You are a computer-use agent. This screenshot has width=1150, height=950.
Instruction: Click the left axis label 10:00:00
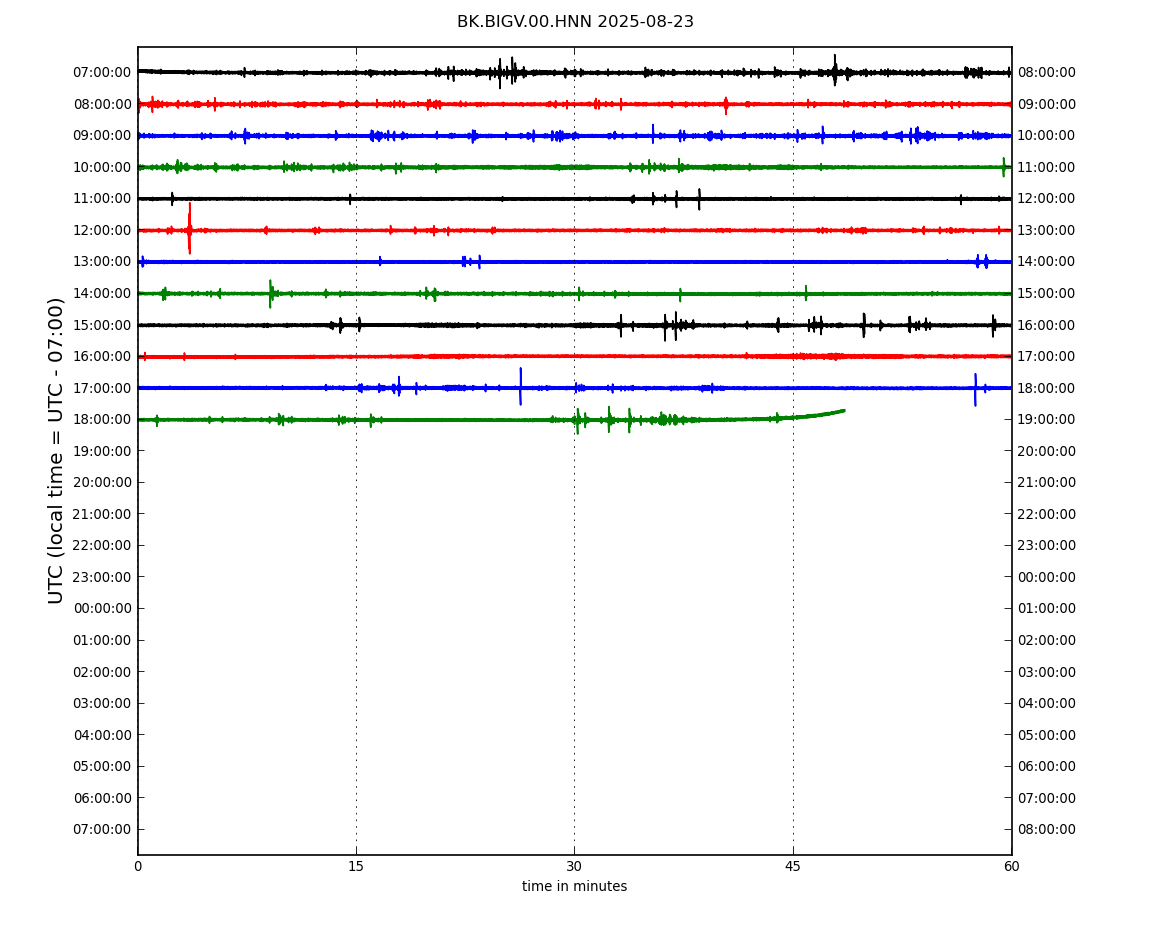click(102, 167)
